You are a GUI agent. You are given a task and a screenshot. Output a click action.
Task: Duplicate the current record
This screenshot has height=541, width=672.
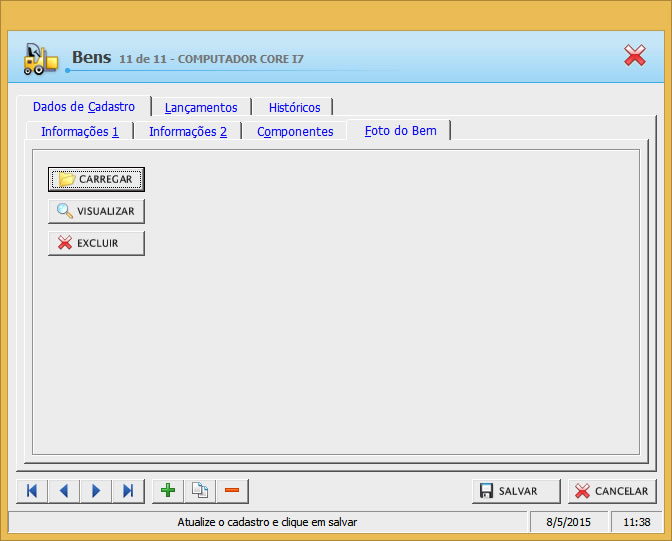coord(200,491)
